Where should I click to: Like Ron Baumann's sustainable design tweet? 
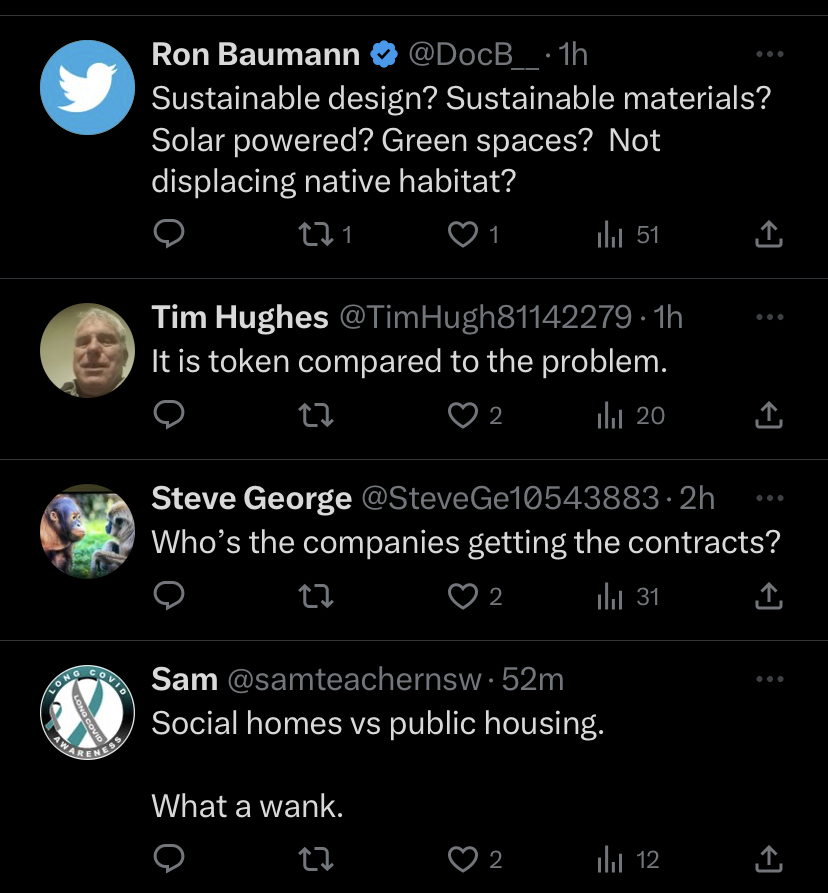[462, 235]
